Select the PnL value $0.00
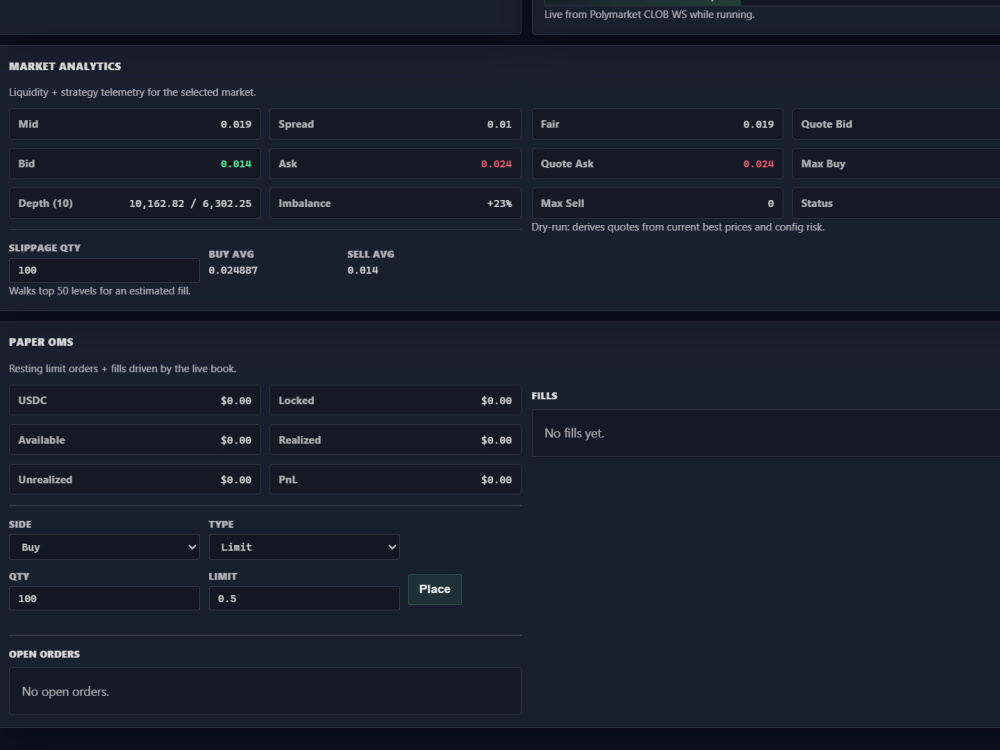This screenshot has width=1000, height=750. 496,480
